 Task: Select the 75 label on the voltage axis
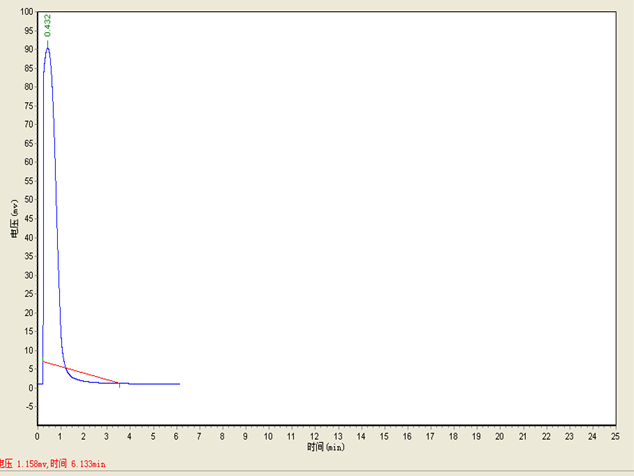(x=27, y=107)
